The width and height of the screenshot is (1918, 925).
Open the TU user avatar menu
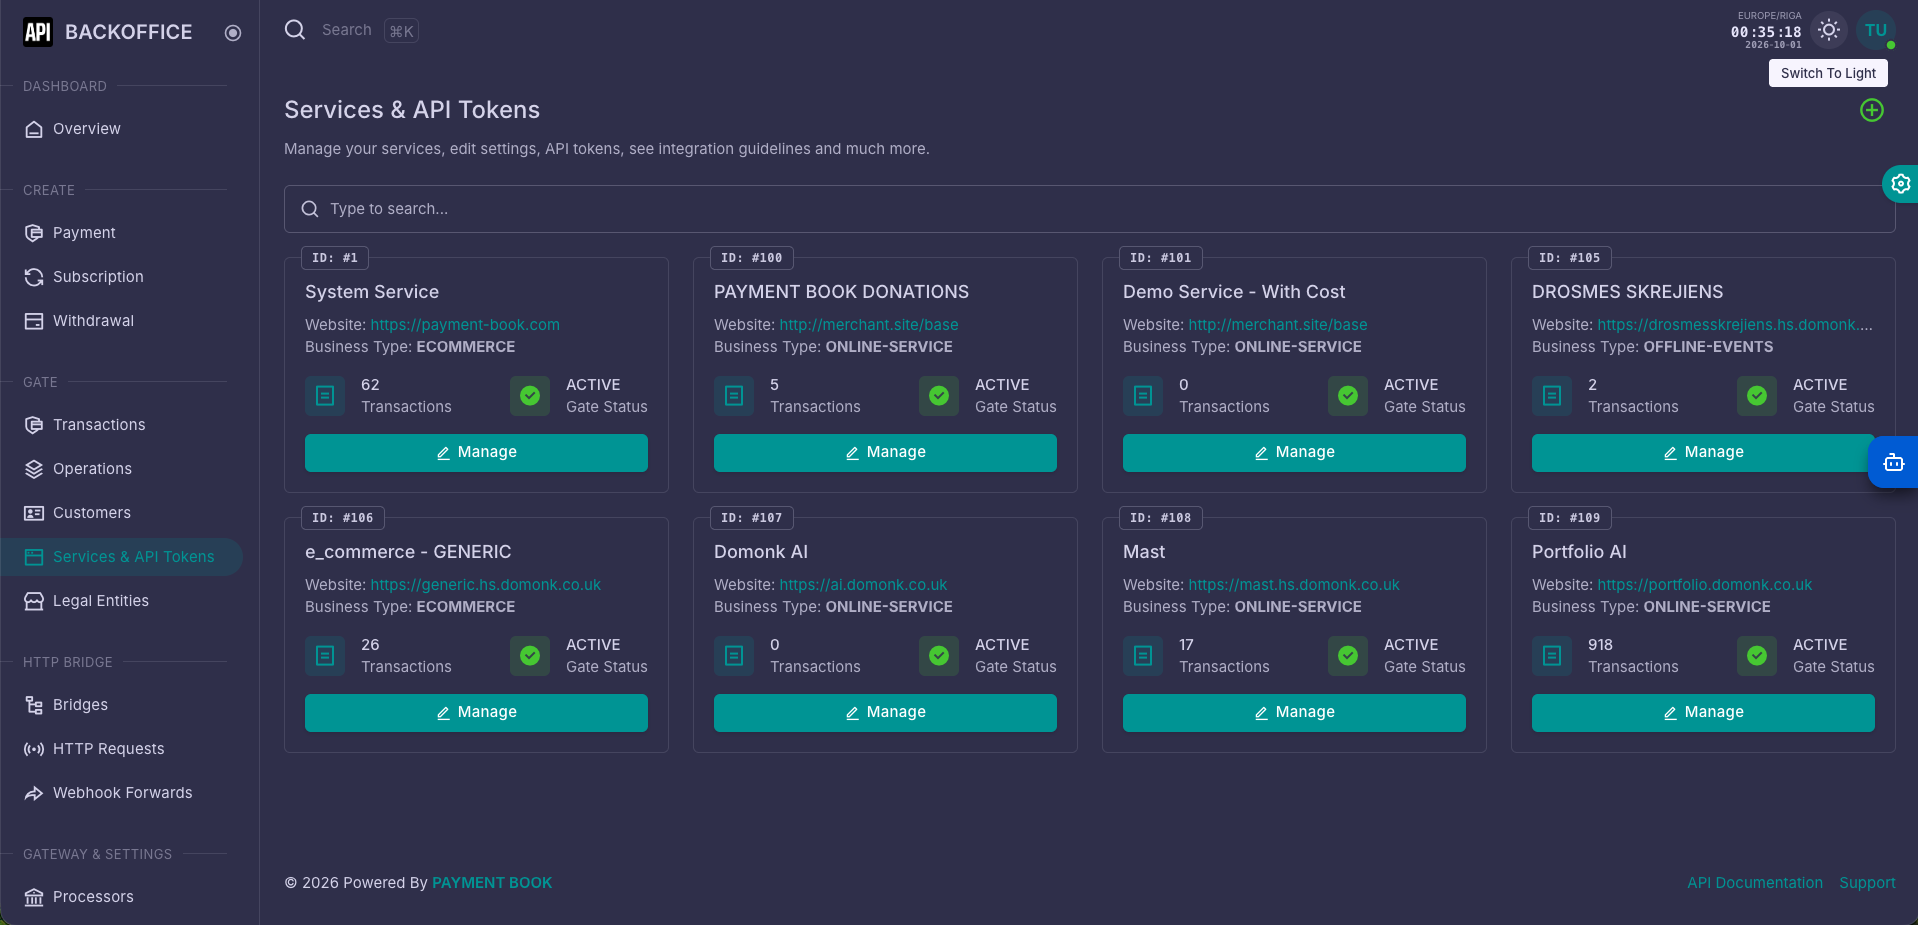click(1876, 30)
